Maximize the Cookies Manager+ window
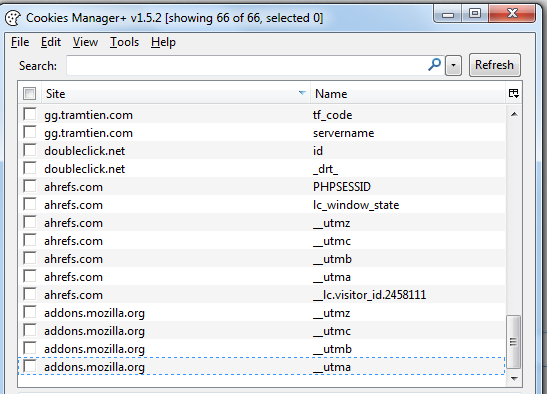547x394 pixels. click(x=475, y=14)
